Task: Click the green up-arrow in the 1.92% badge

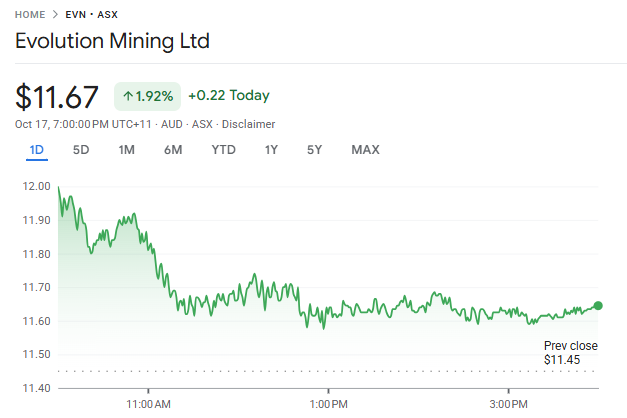Action: tap(128, 96)
